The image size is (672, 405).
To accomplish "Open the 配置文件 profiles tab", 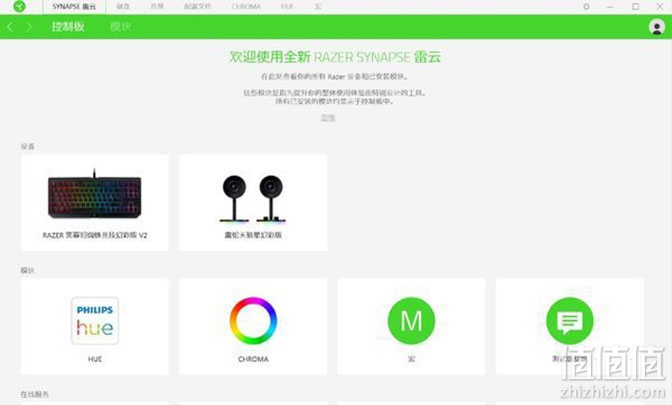I will tap(197, 6).
